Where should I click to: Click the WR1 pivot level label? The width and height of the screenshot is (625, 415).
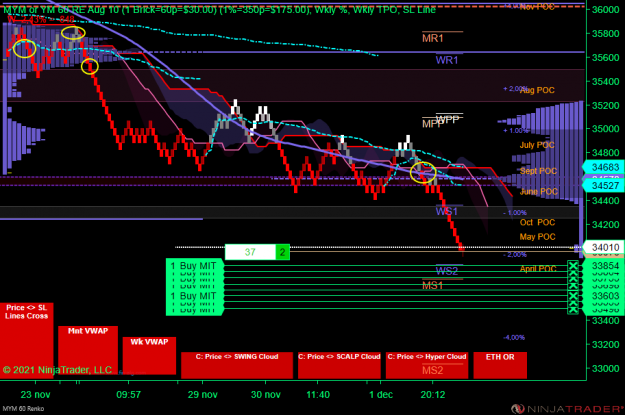pyautogui.click(x=446, y=60)
